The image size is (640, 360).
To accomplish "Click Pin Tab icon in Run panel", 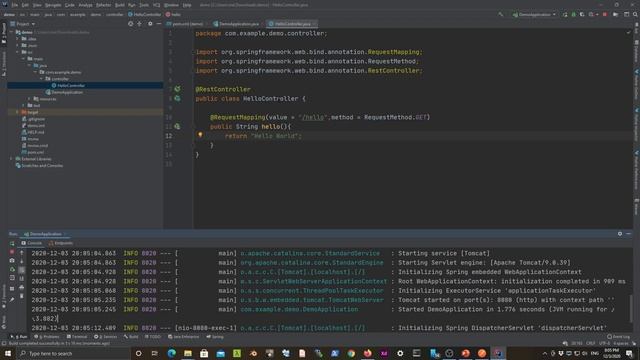I will tap(12, 300).
